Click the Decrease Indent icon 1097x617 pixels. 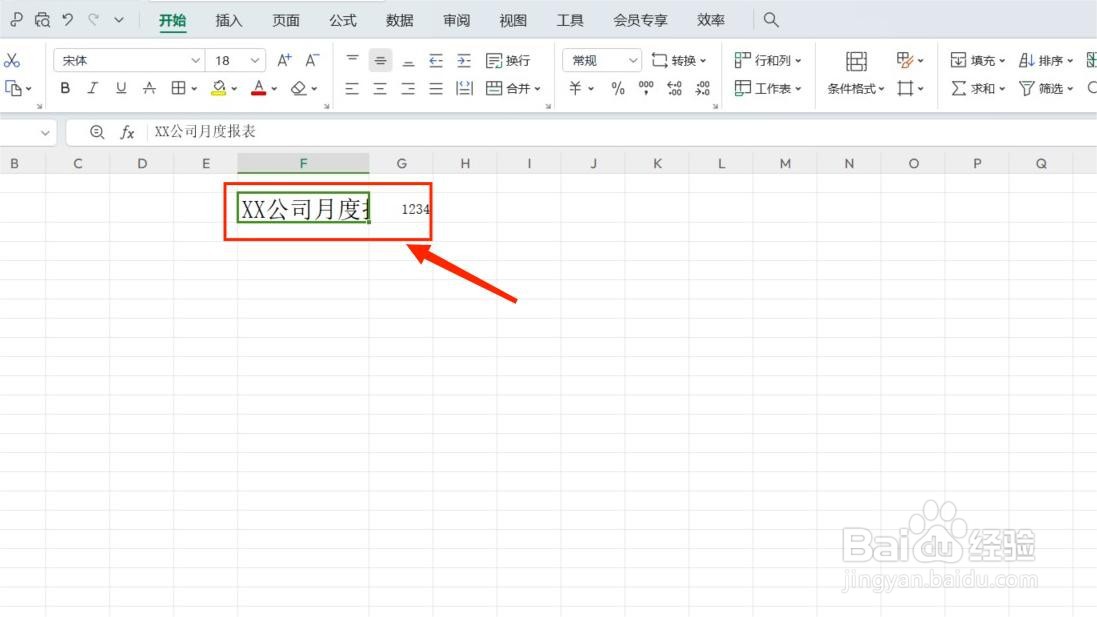point(436,61)
